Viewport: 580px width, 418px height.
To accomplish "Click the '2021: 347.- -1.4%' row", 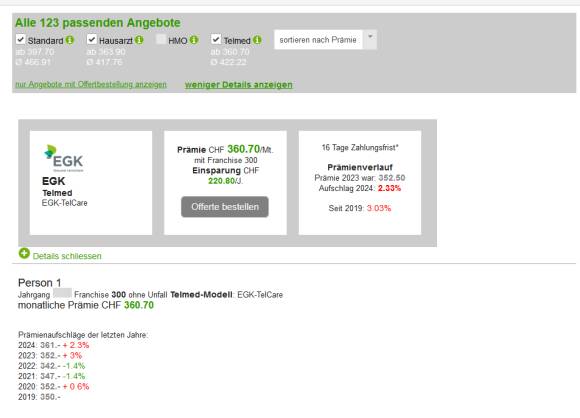I will (x=52, y=376).
